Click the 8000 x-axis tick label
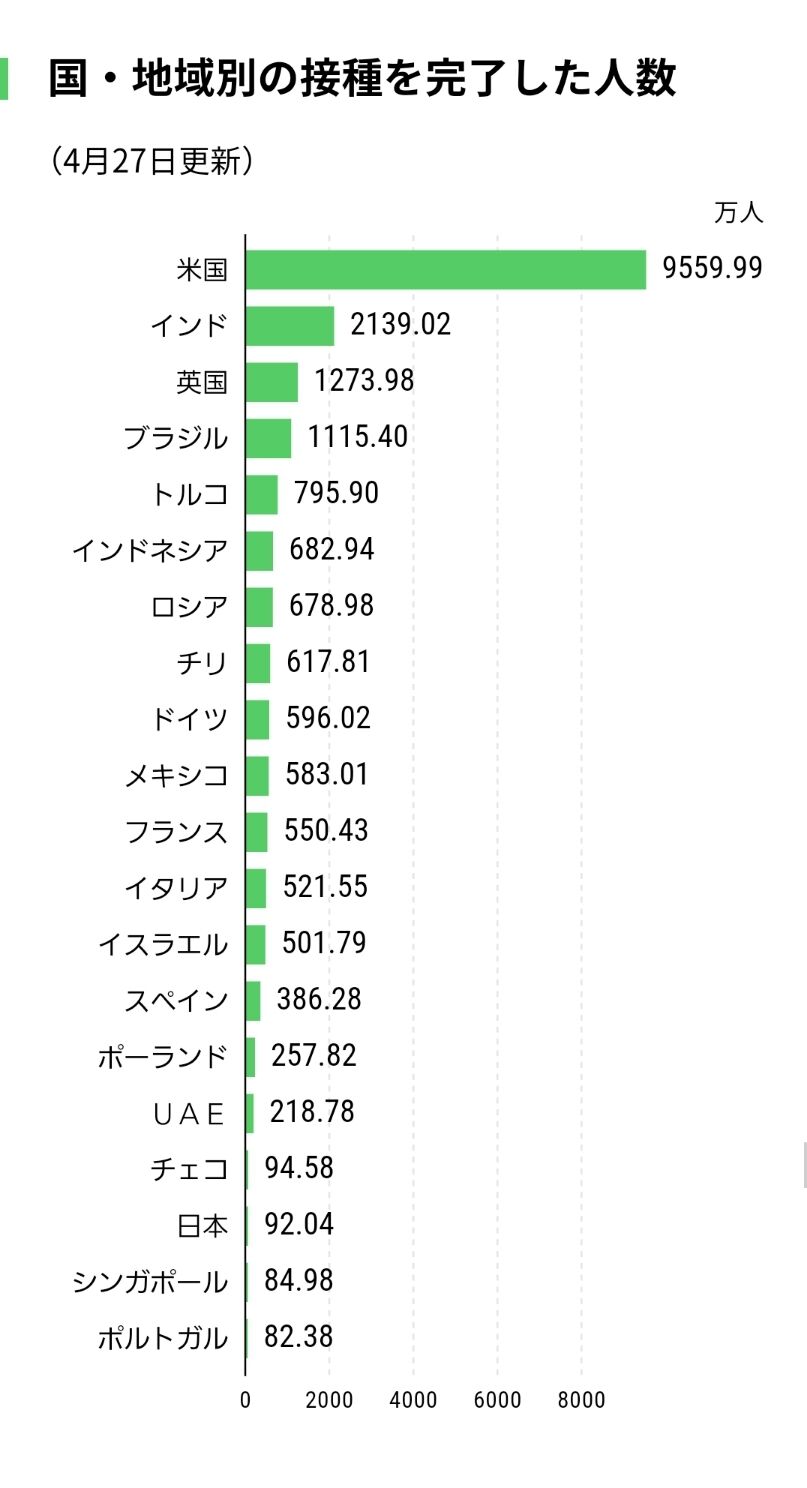This screenshot has height=1488, width=807. [581, 1400]
